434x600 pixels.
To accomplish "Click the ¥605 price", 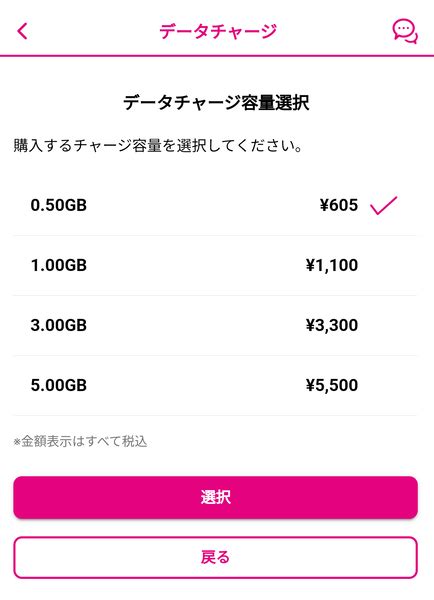I will 339,205.
